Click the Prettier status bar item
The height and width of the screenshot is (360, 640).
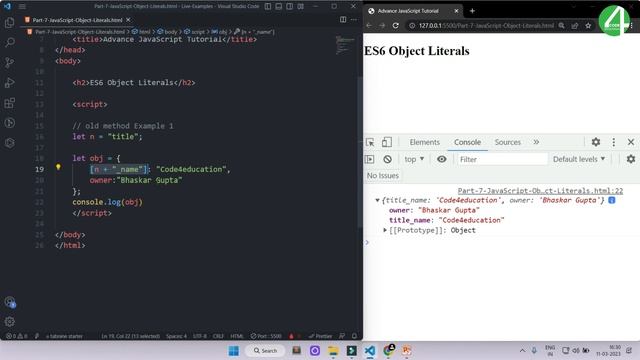[x=320, y=336]
